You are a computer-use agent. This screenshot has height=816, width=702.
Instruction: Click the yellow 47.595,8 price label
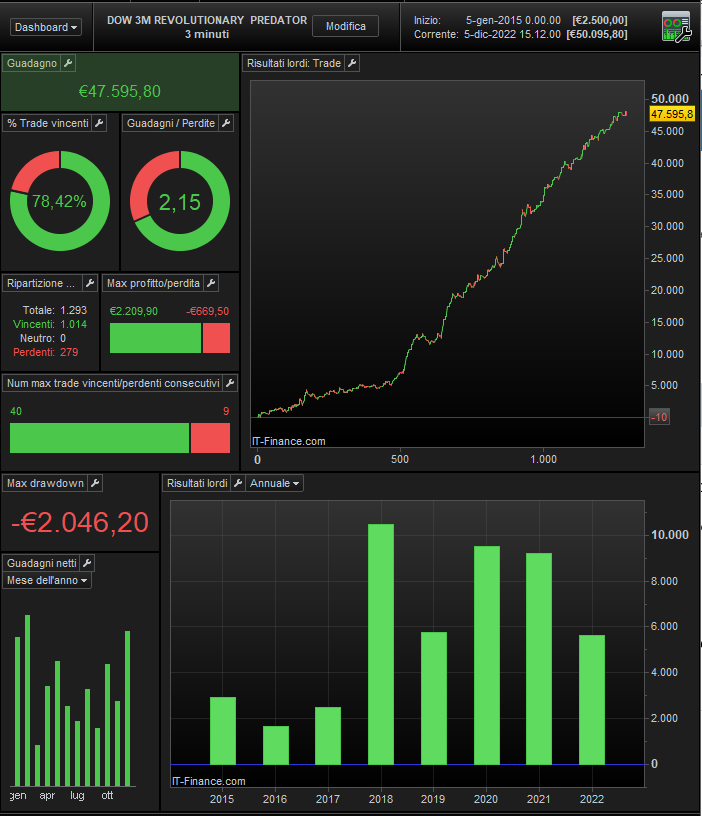pyautogui.click(x=672, y=114)
